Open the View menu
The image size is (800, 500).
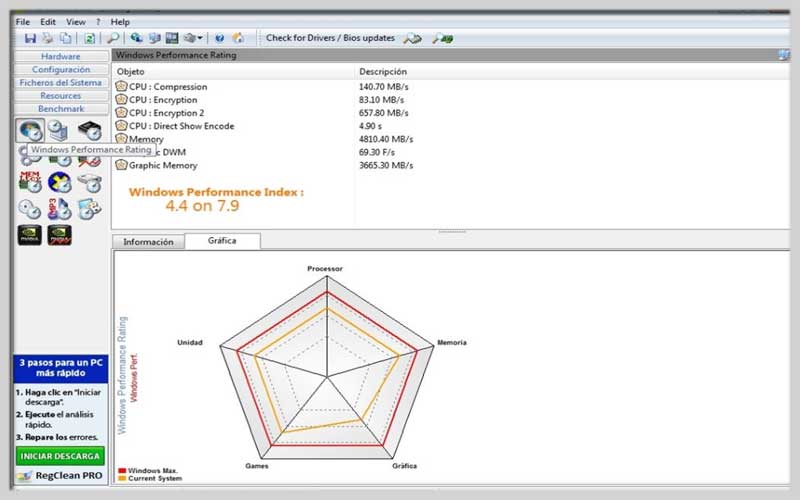pos(76,22)
